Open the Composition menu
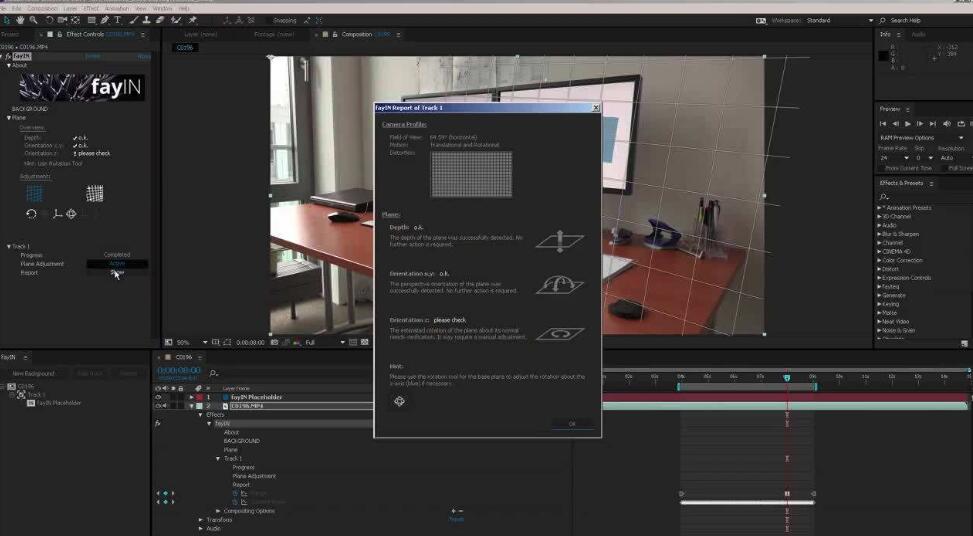The width and height of the screenshot is (973, 536). coord(42,9)
